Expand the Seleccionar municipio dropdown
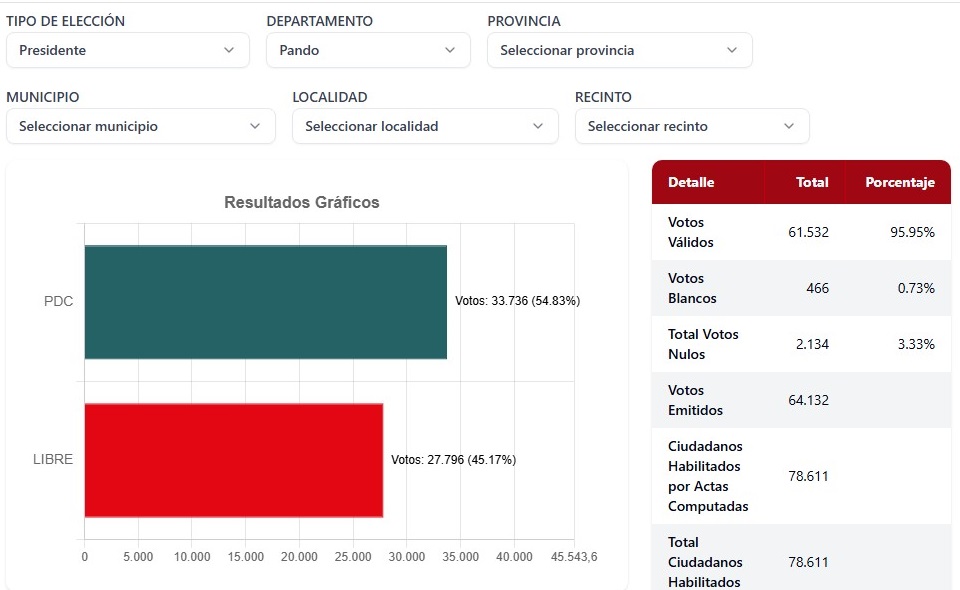 (x=140, y=126)
